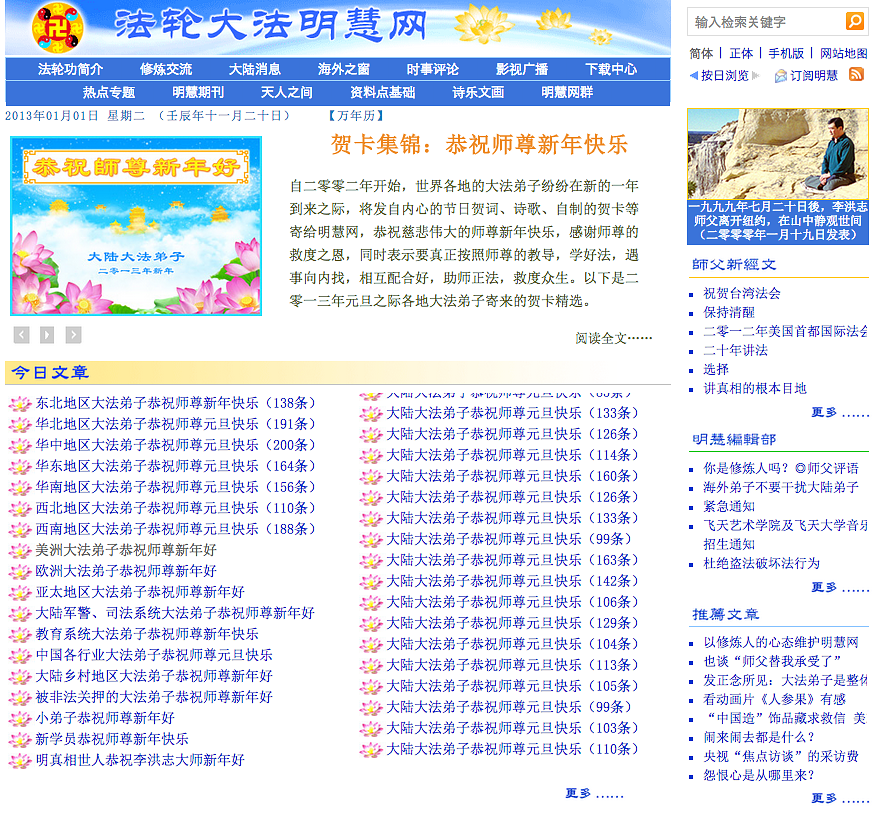The image size is (886, 815).
Task: Expand 更多 under 明慧編輯部 section
Action: tap(838, 588)
